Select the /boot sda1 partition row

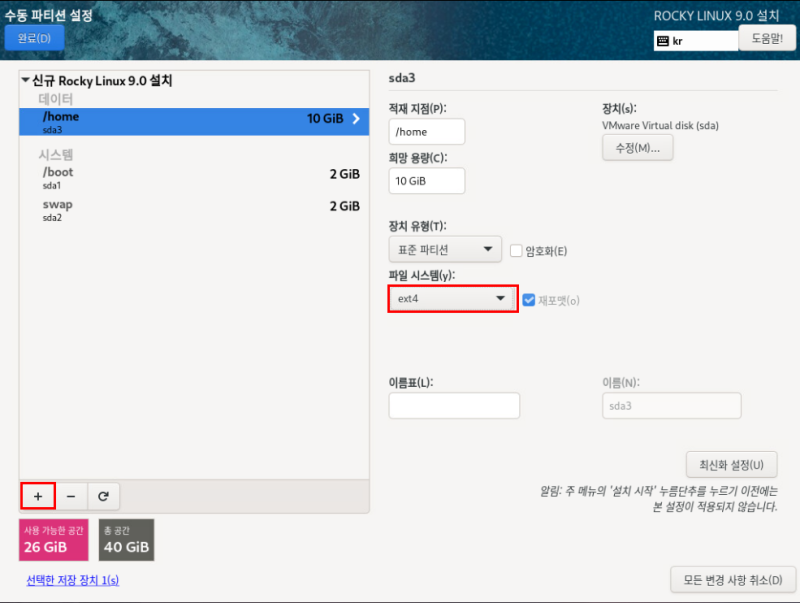tap(194, 177)
